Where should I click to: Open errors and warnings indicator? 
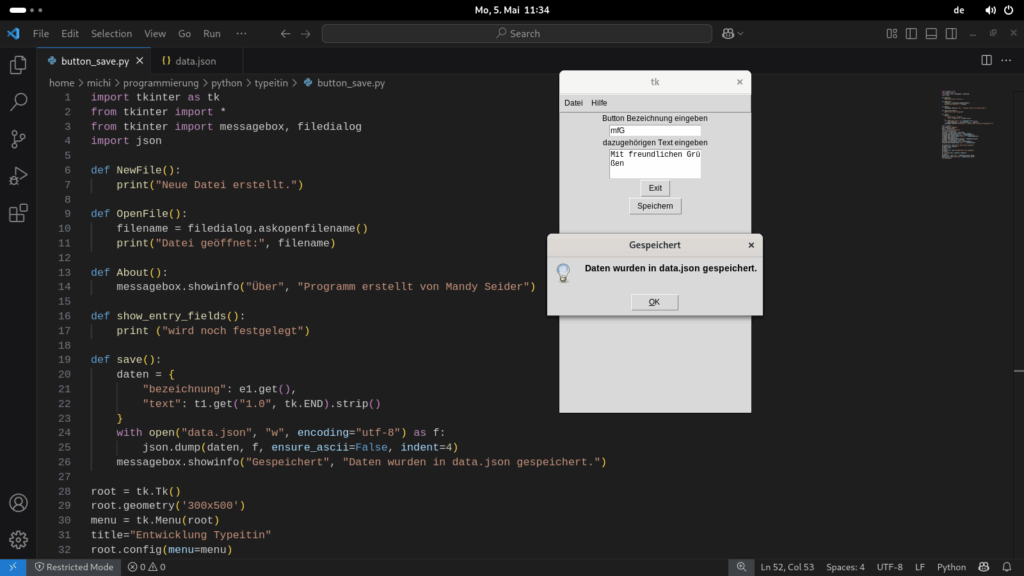coord(146,567)
